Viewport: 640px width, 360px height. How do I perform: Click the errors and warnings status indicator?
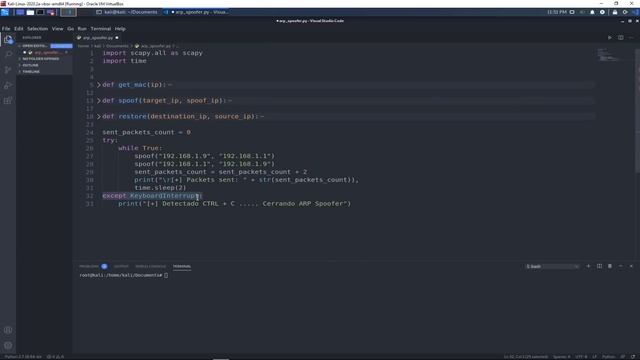pos(55,357)
